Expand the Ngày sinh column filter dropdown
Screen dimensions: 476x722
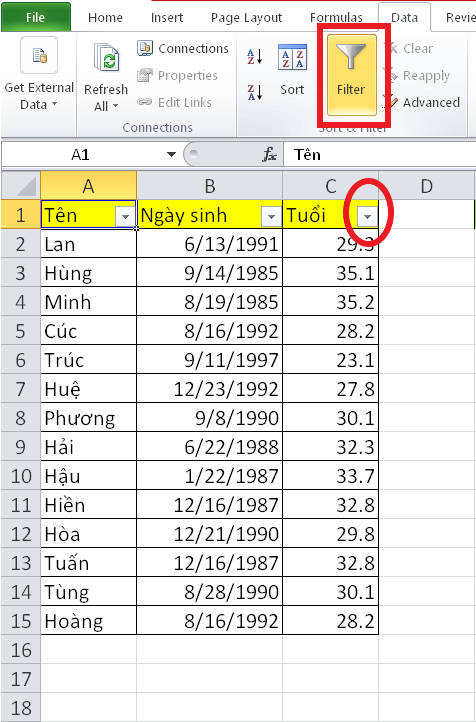[x=271, y=216]
